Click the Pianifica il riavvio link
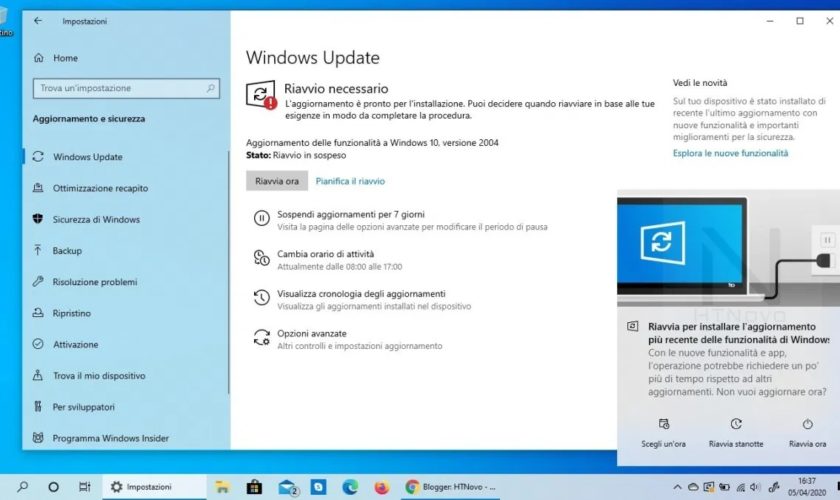 350,181
